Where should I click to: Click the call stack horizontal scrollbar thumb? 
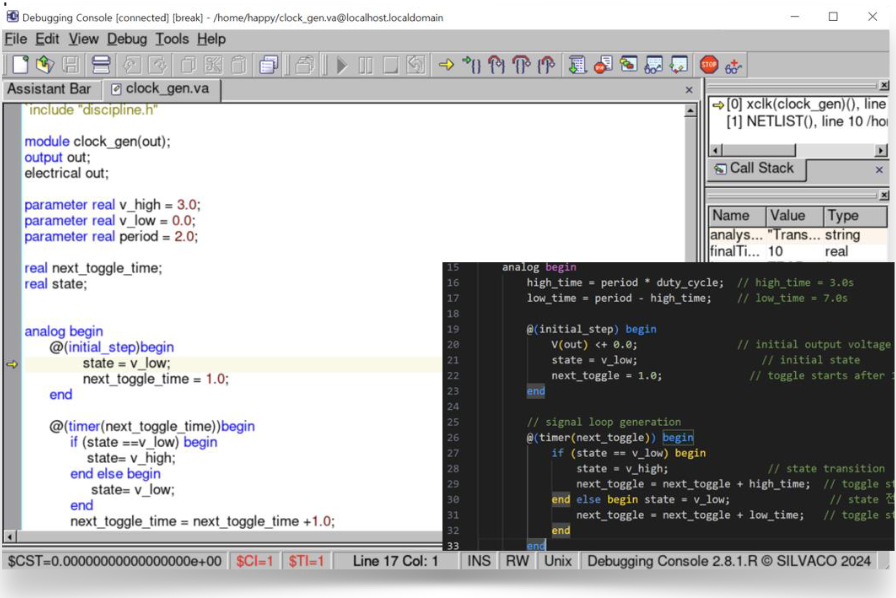pos(758,150)
